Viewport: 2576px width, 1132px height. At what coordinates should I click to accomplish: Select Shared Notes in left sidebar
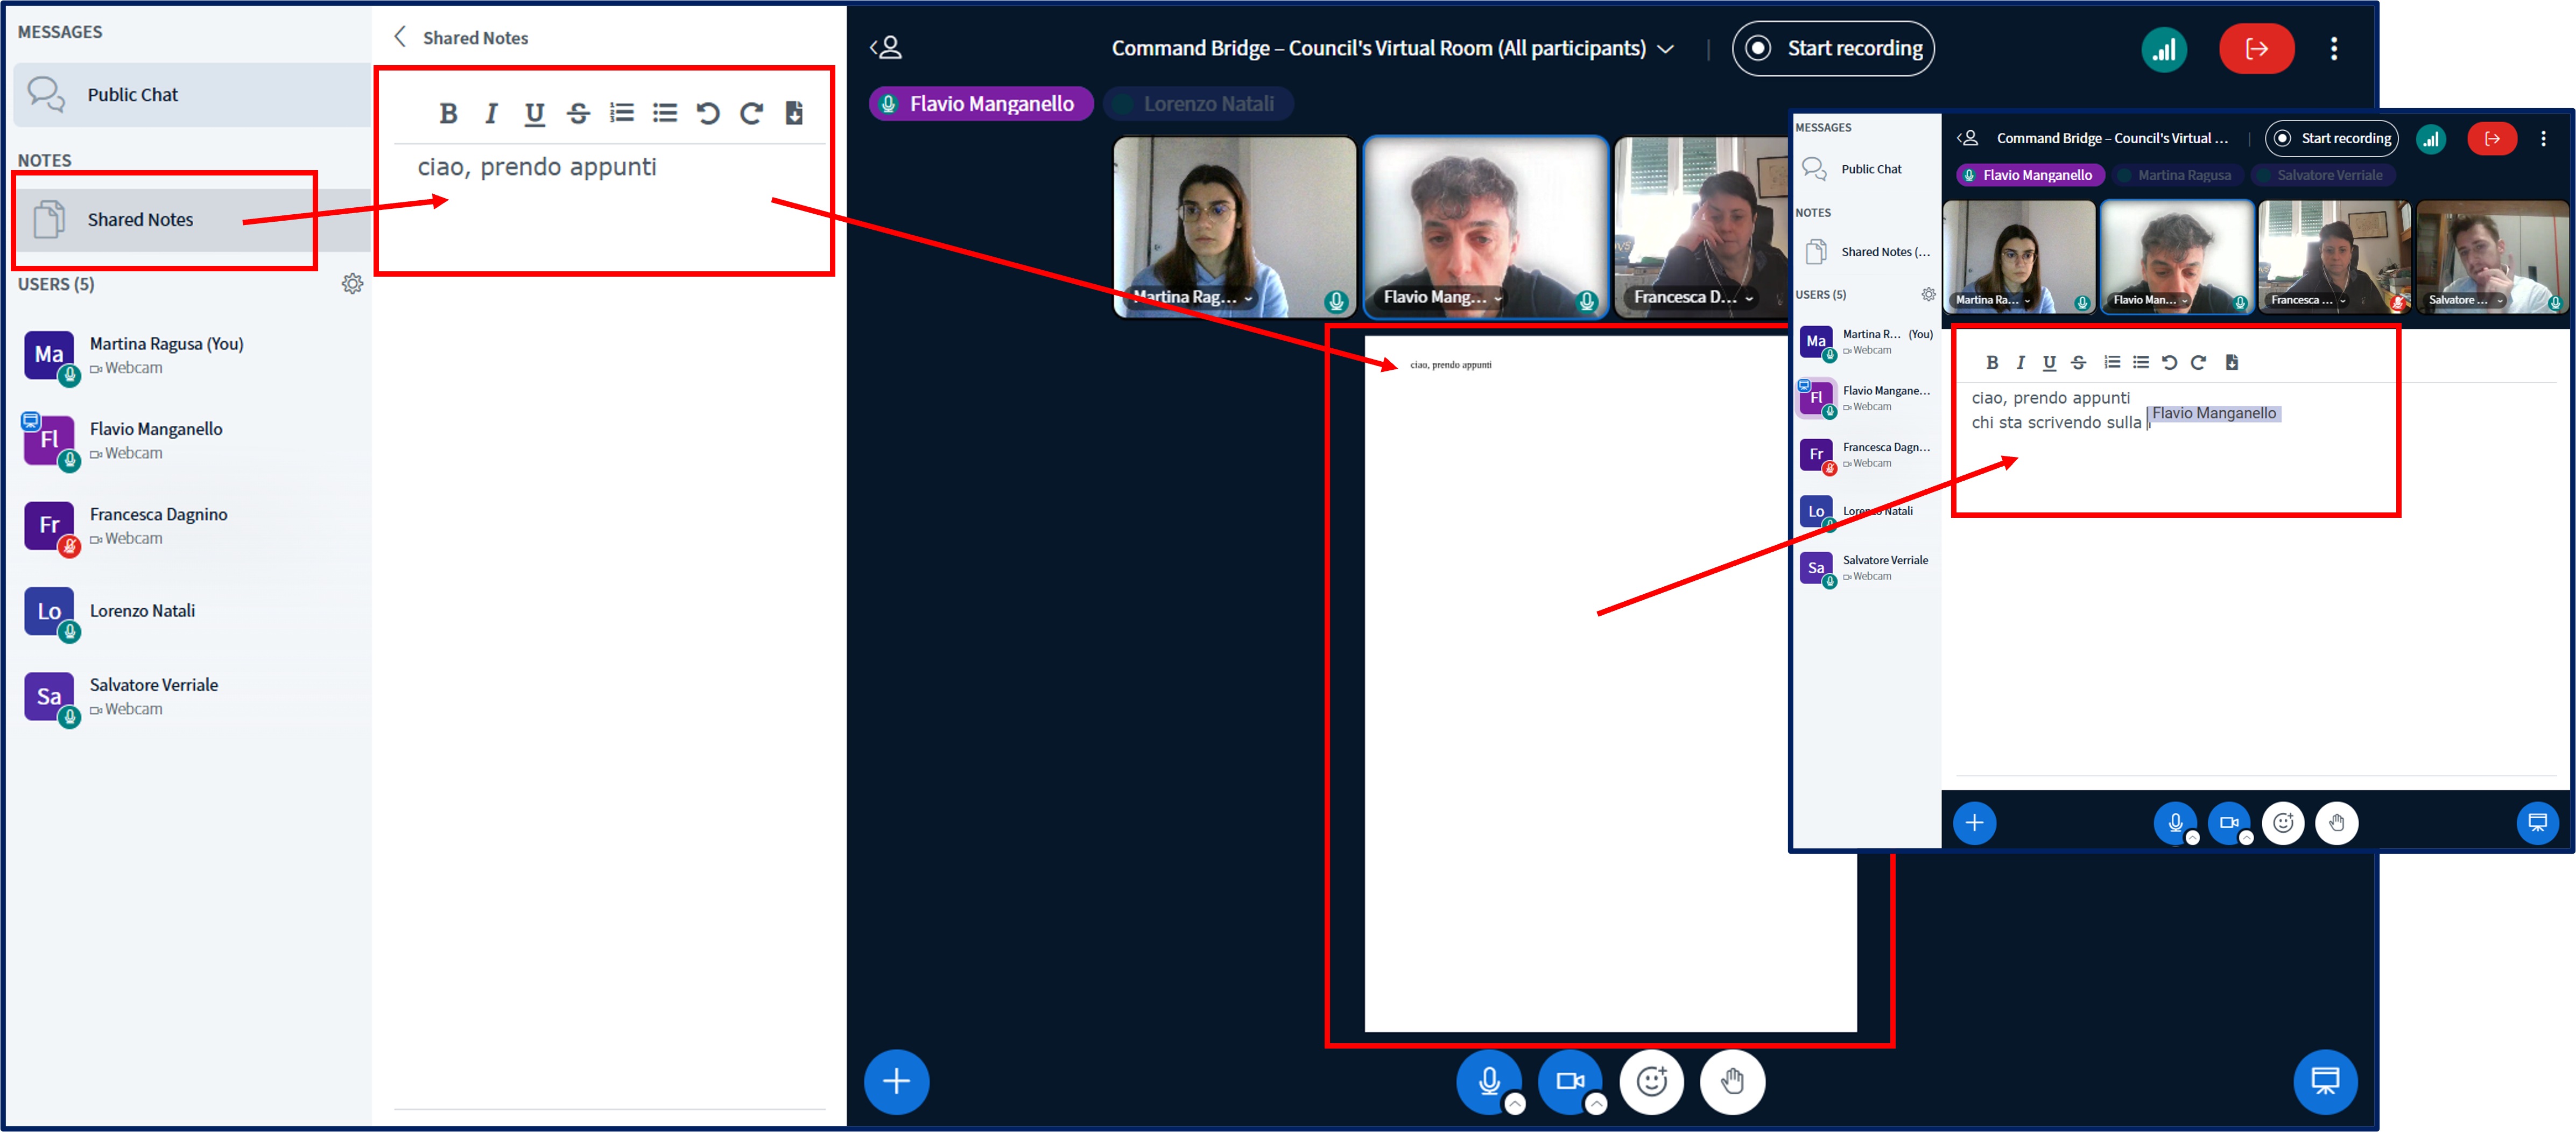[140, 220]
